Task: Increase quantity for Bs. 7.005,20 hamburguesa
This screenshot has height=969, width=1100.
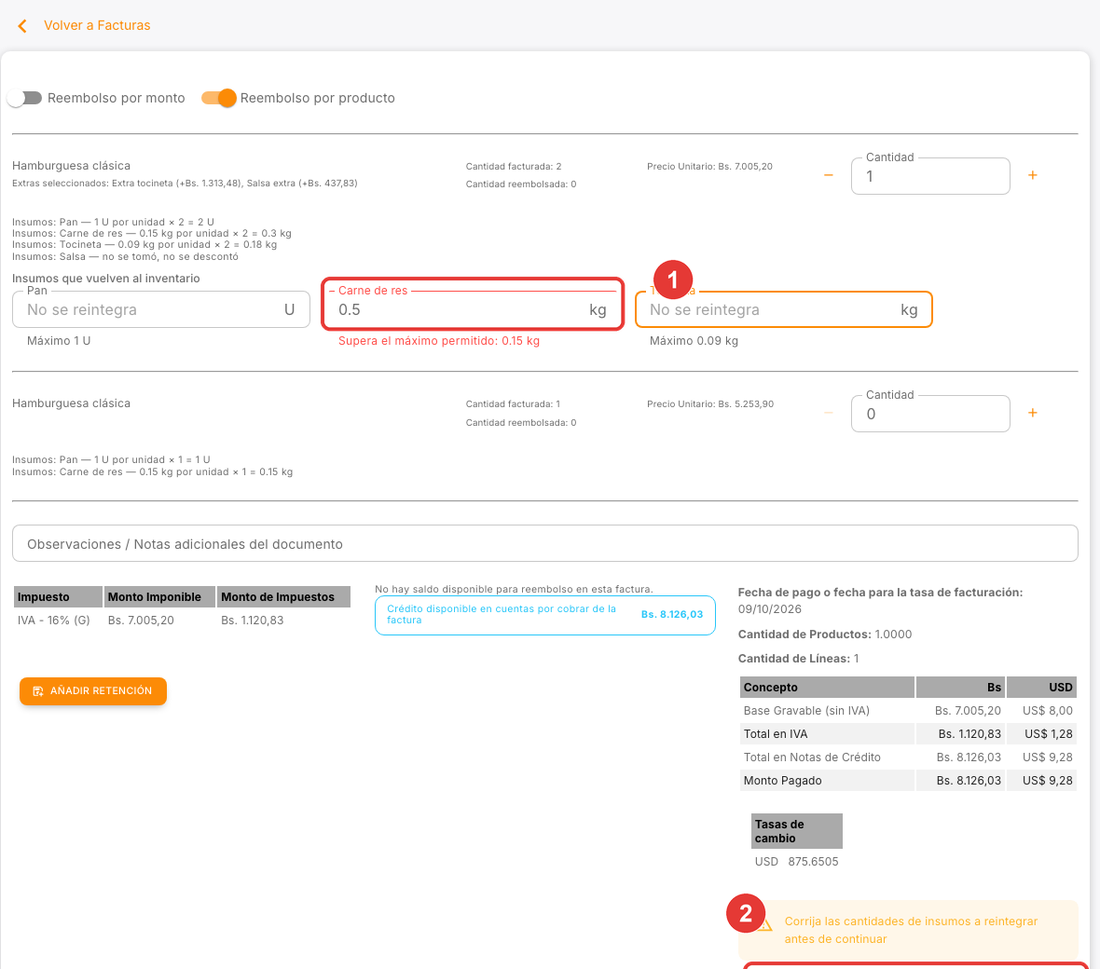Action: click(x=1033, y=175)
